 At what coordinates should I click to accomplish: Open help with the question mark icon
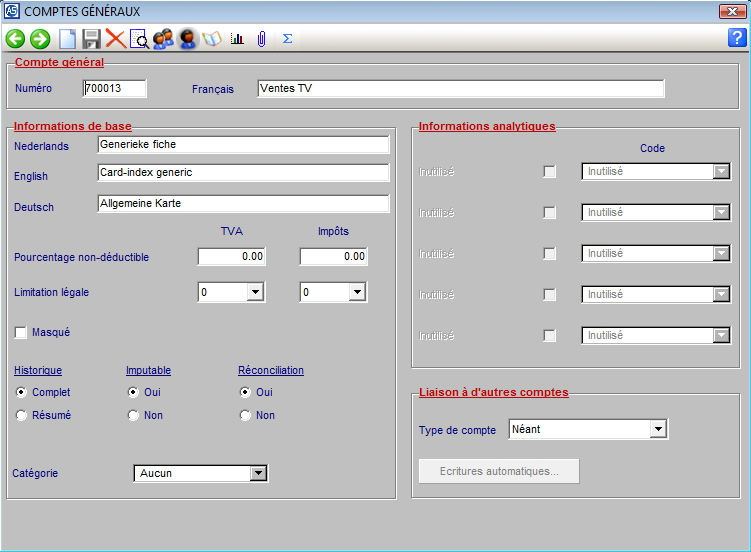coord(737,39)
